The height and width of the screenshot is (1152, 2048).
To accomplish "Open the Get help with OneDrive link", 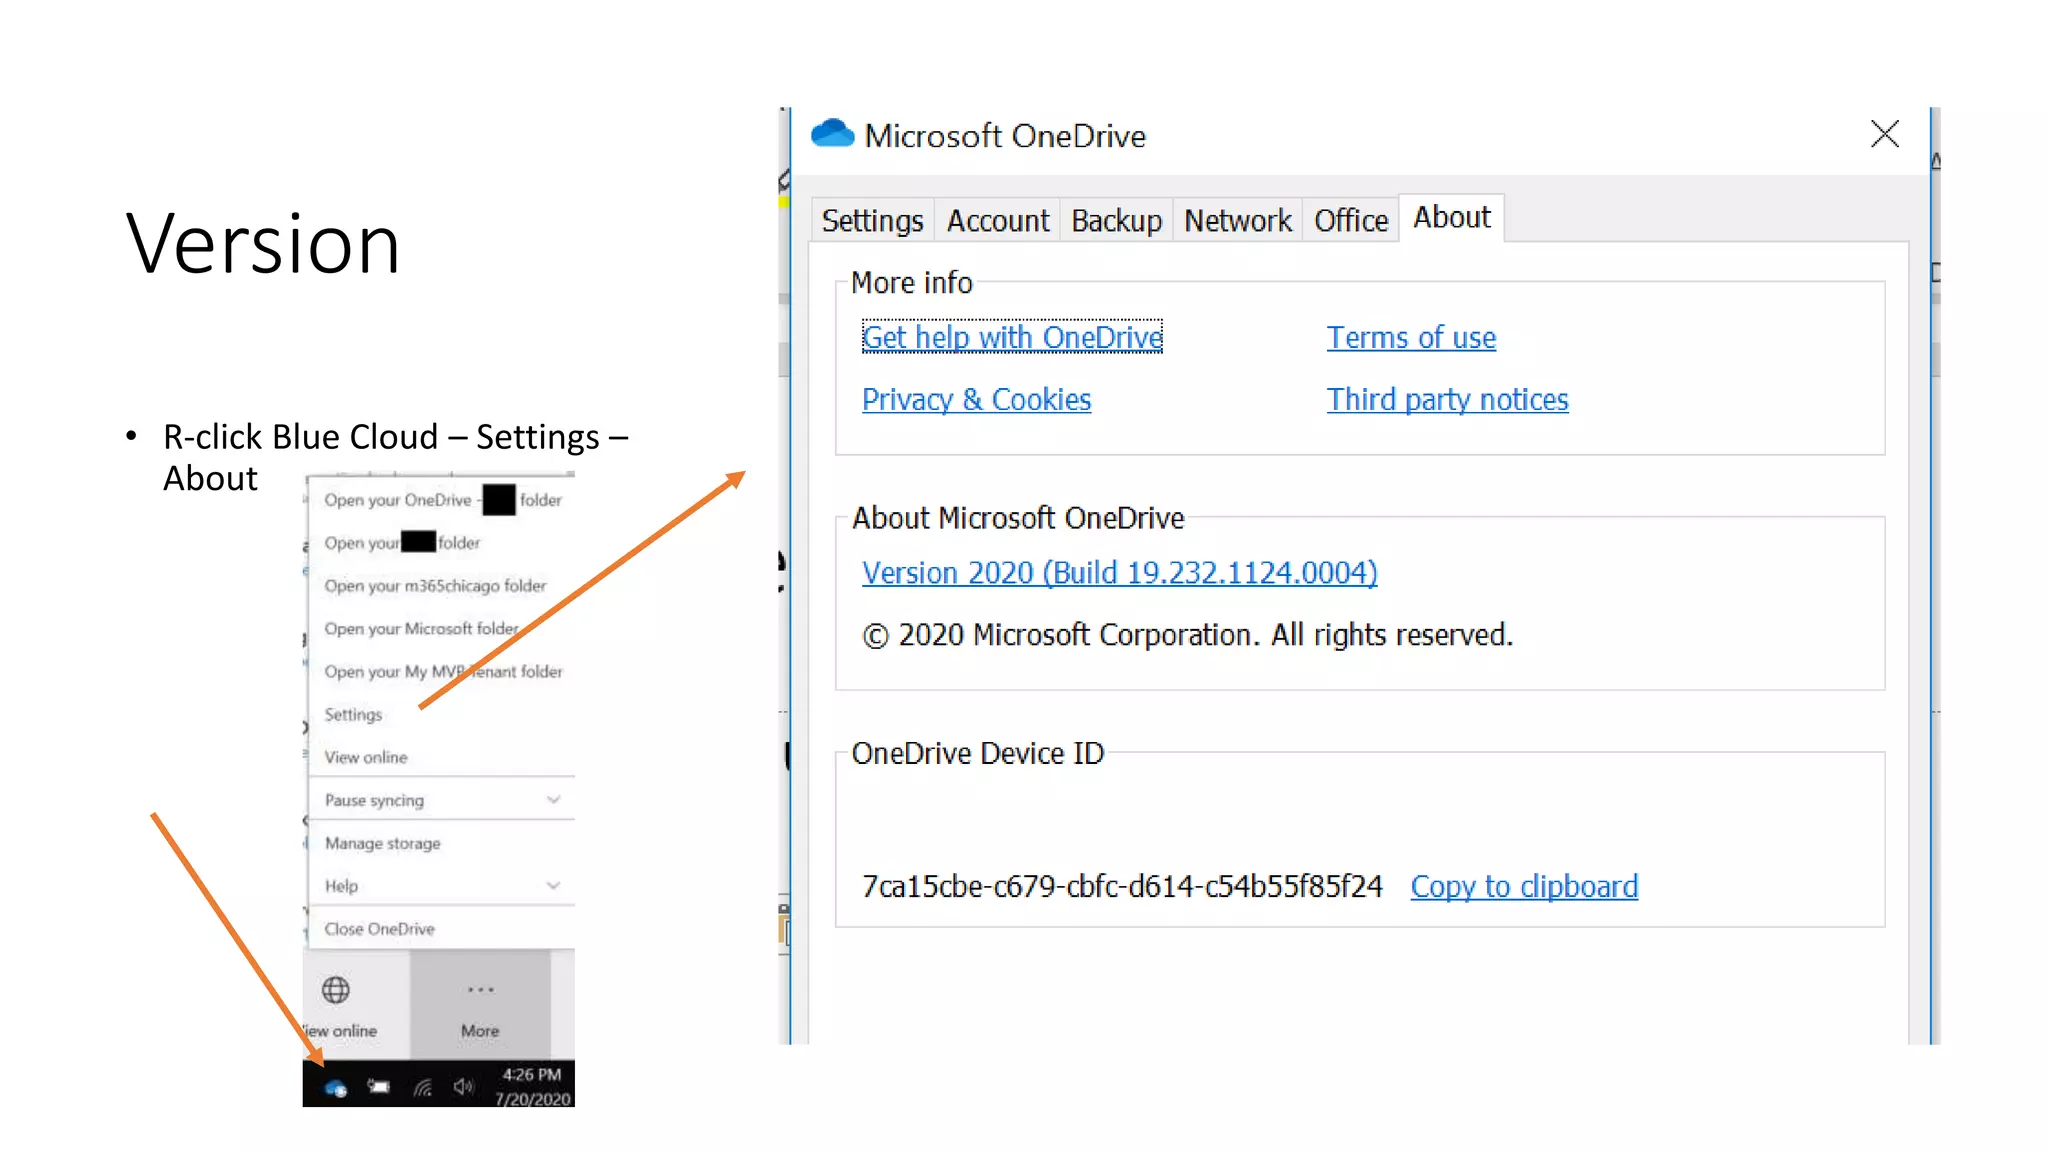I will (x=1012, y=338).
